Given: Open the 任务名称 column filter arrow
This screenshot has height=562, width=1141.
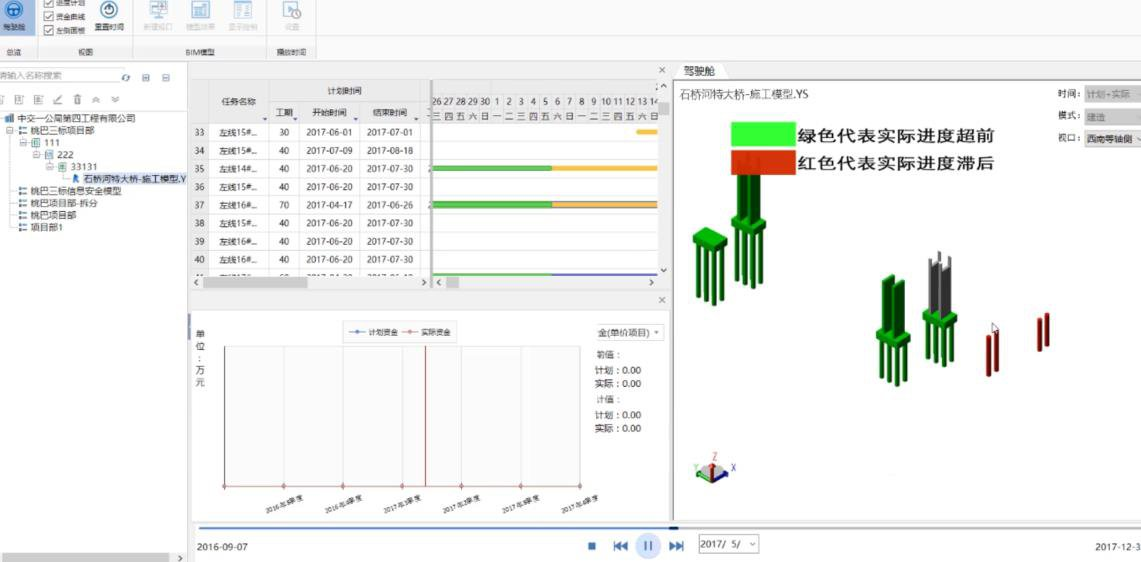Looking at the screenshot, I should [264, 117].
